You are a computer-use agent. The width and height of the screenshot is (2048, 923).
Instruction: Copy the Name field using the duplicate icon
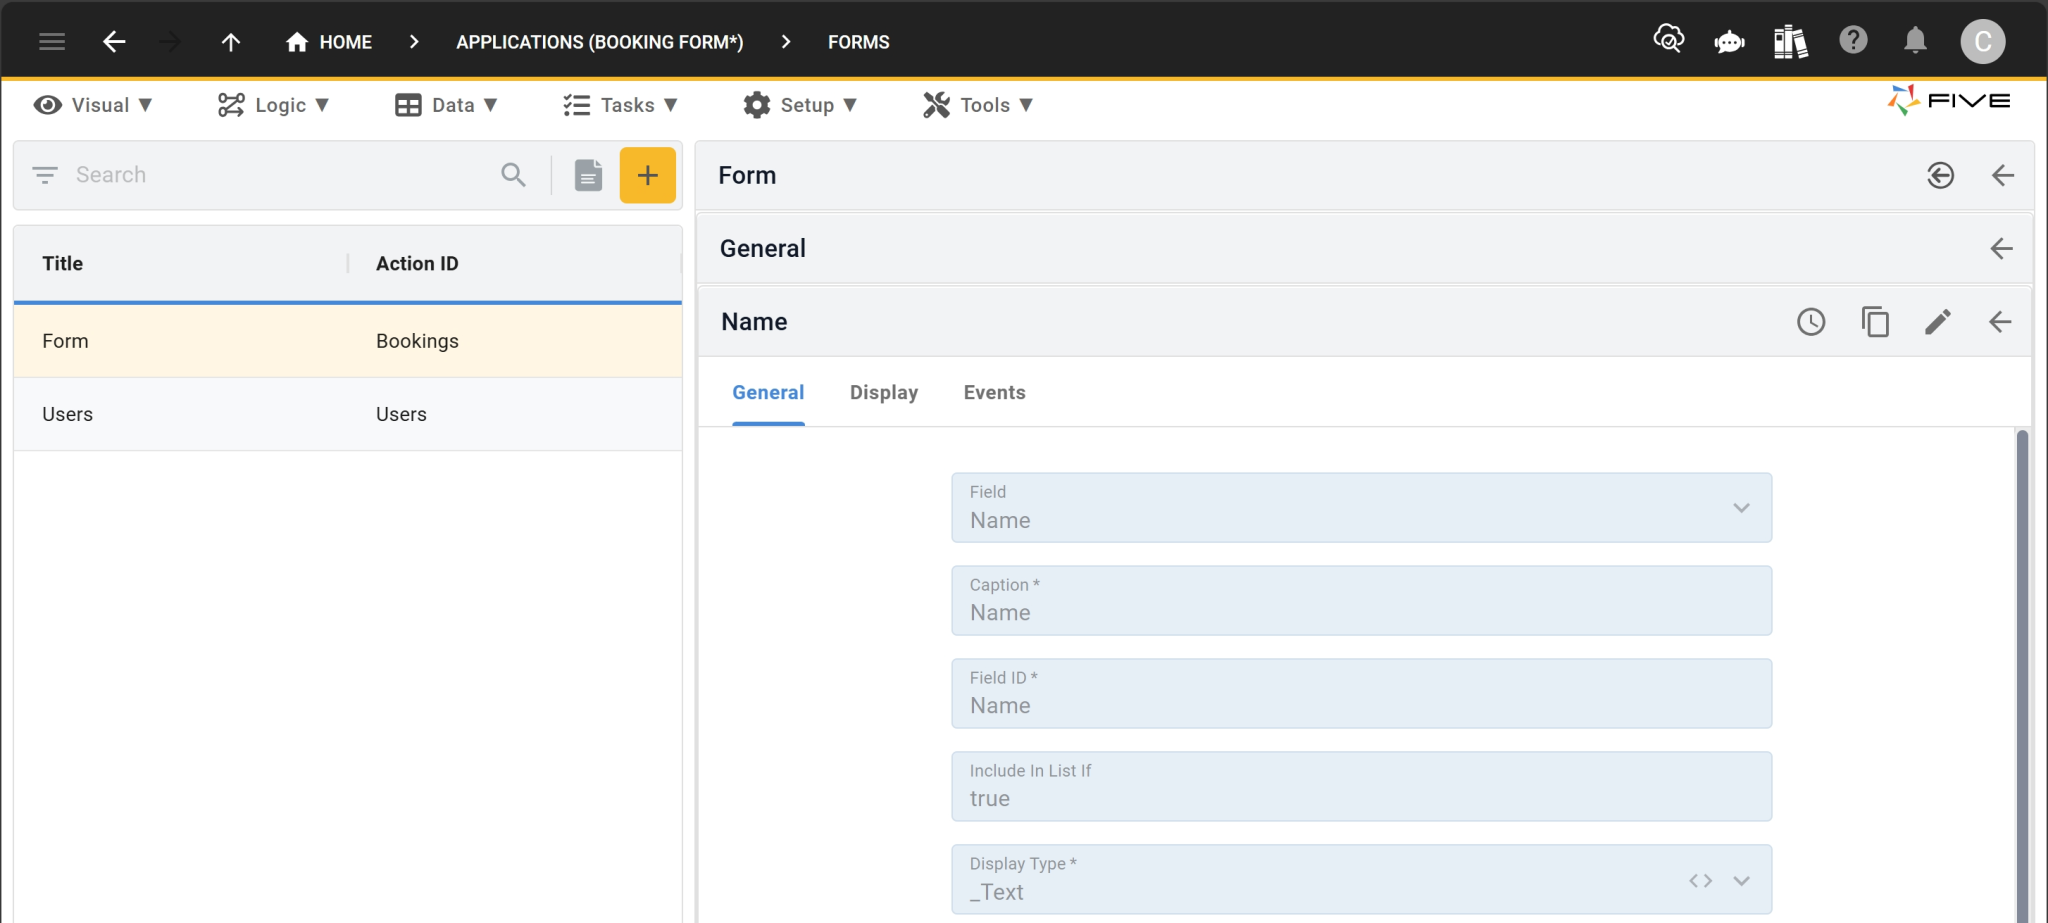pyautogui.click(x=1875, y=322)
